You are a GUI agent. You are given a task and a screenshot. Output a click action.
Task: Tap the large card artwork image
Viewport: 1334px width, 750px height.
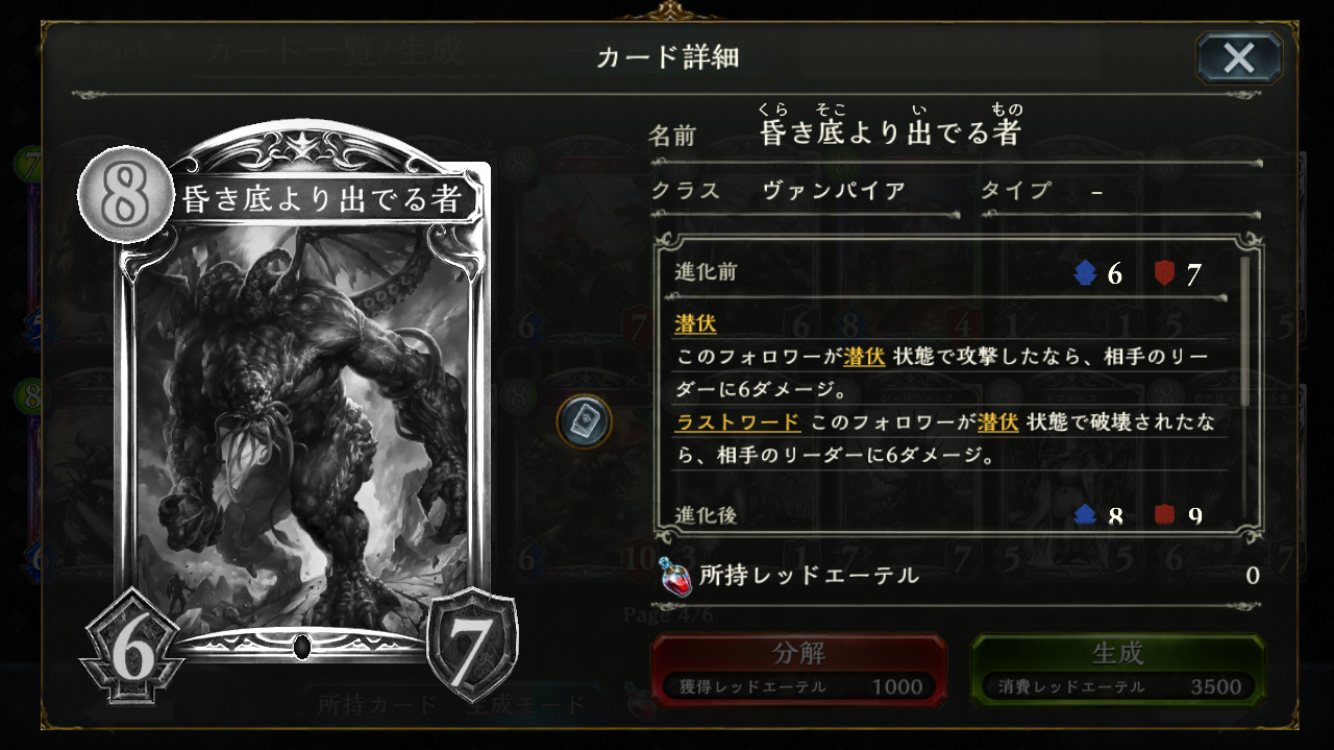pyautogui.click(x=302, y=420)
